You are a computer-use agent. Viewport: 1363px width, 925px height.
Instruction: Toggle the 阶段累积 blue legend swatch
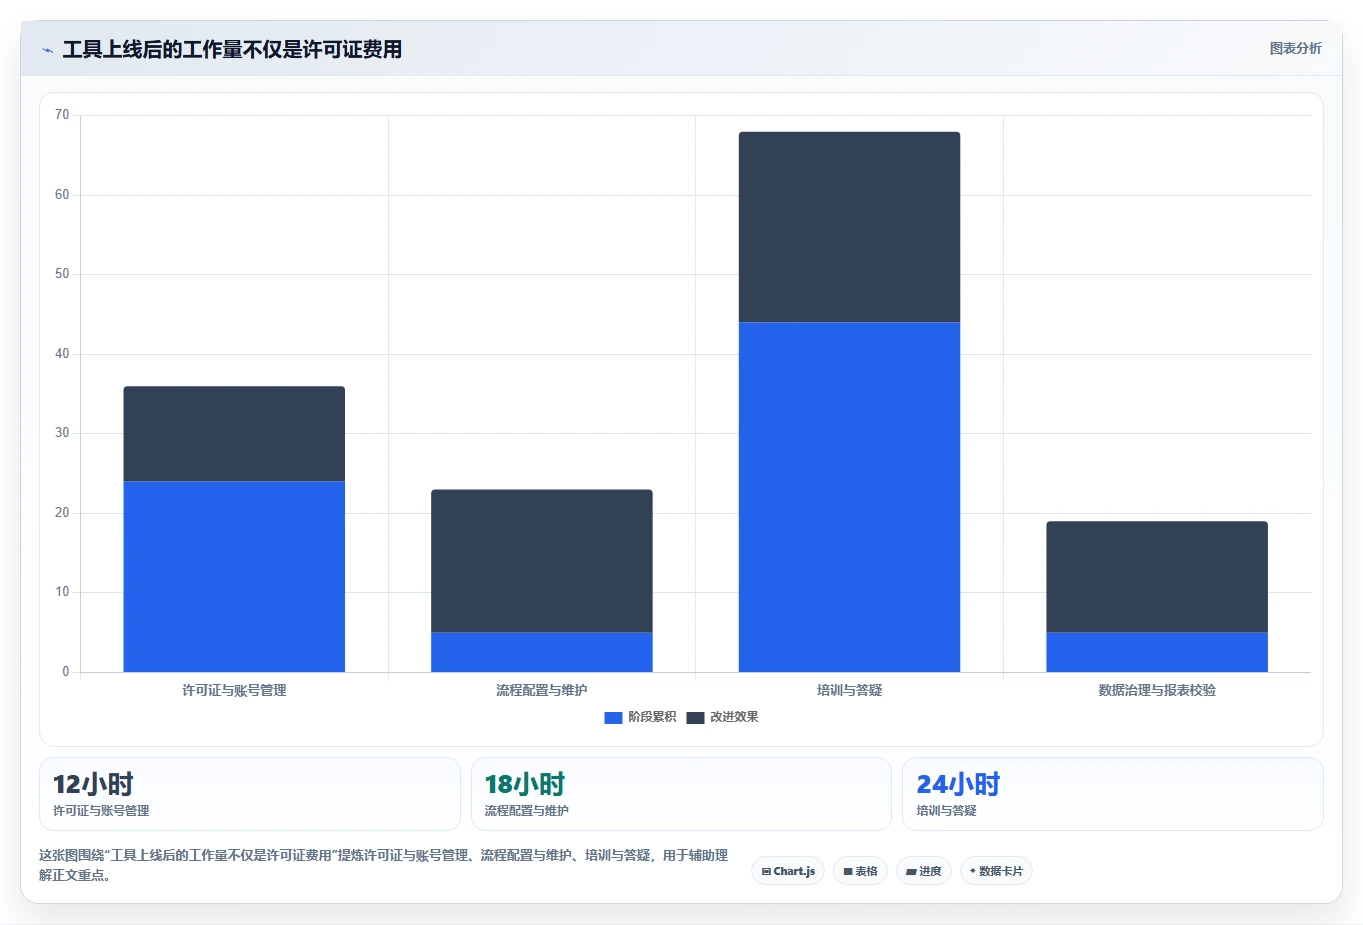[x=613, y=717]
